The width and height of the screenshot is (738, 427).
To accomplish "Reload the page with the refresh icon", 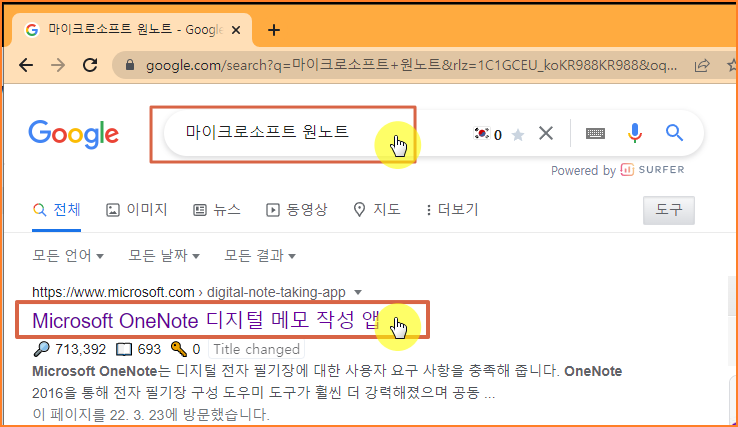I will (x=90, y=65).
